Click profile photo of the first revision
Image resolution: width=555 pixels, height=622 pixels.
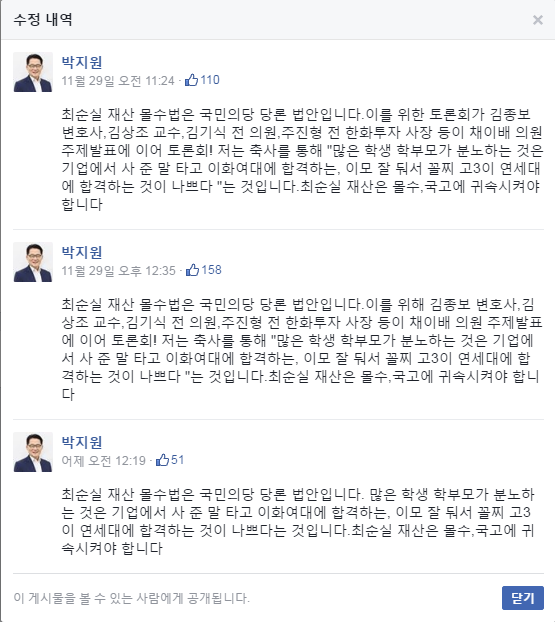[33, 72]
